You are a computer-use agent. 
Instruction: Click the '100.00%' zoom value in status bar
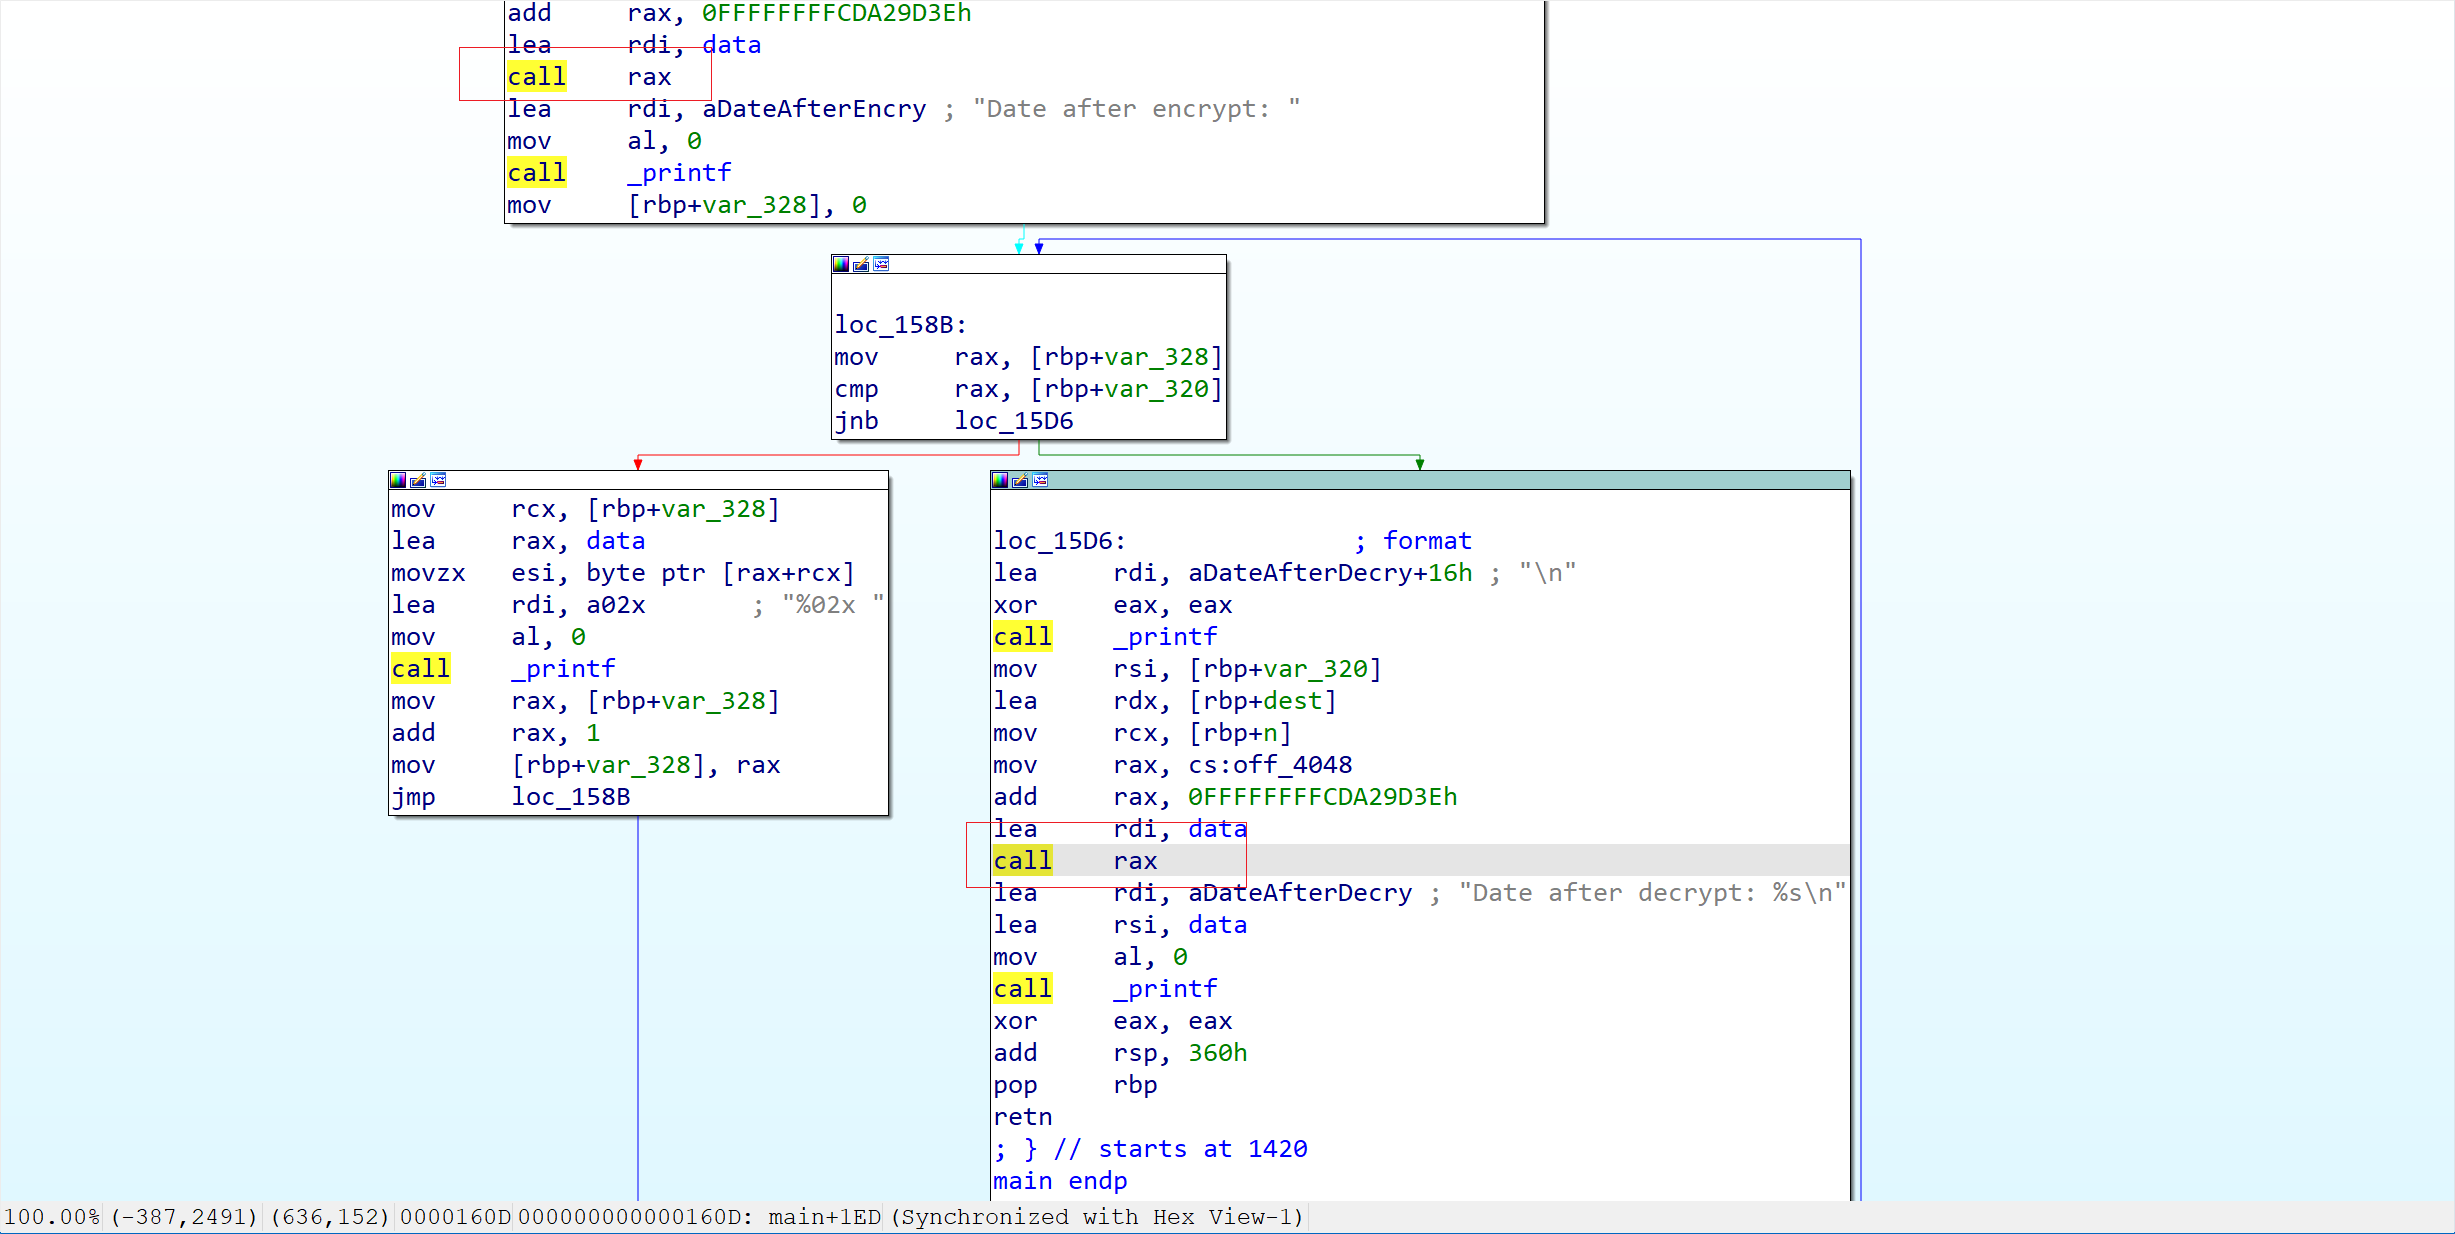[x=52, y=1217]
